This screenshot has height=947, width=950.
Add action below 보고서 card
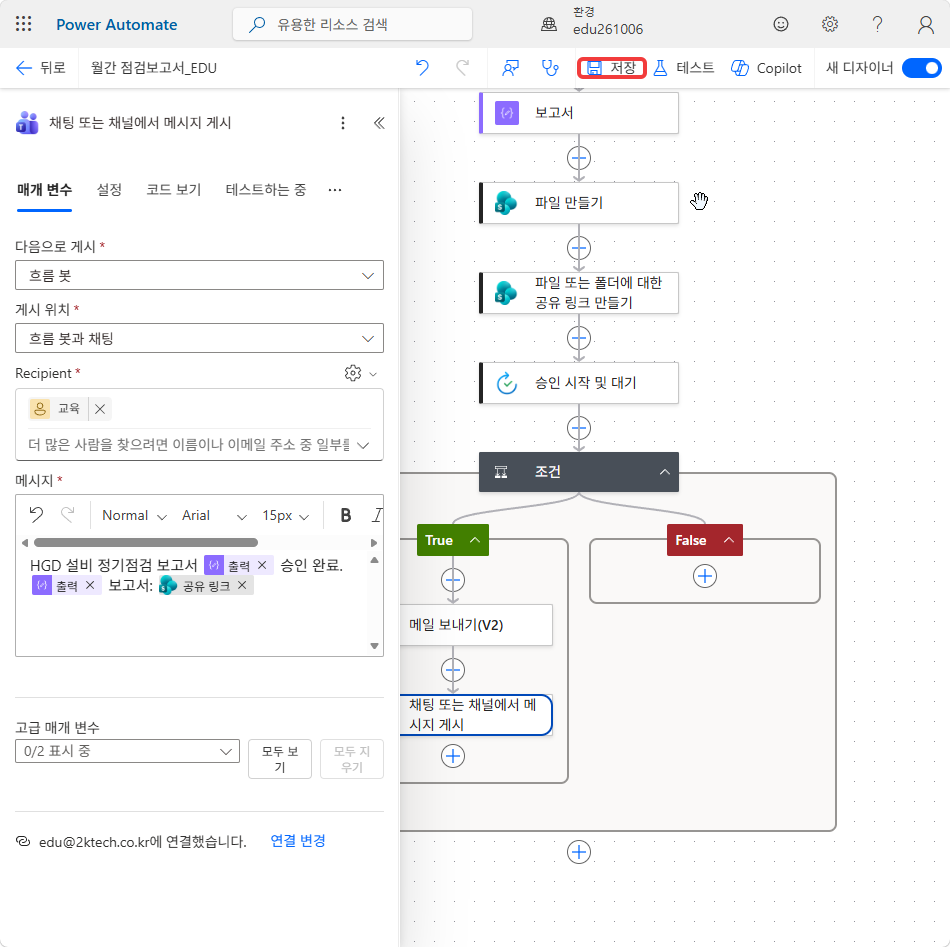[579, 158]
